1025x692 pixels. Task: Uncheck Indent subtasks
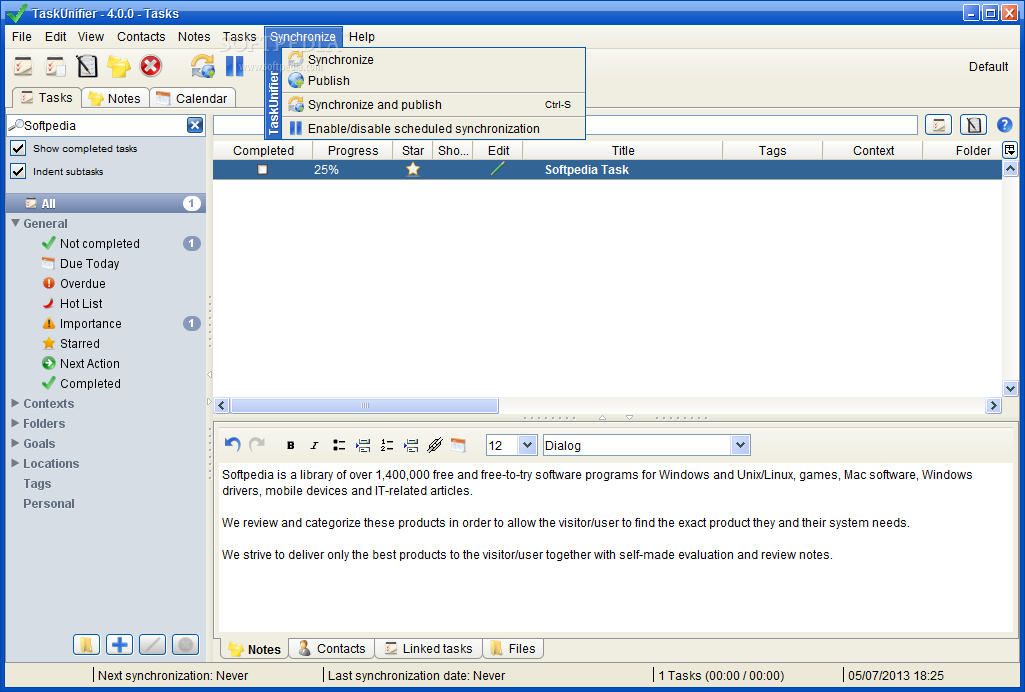(x=18, y=171)
